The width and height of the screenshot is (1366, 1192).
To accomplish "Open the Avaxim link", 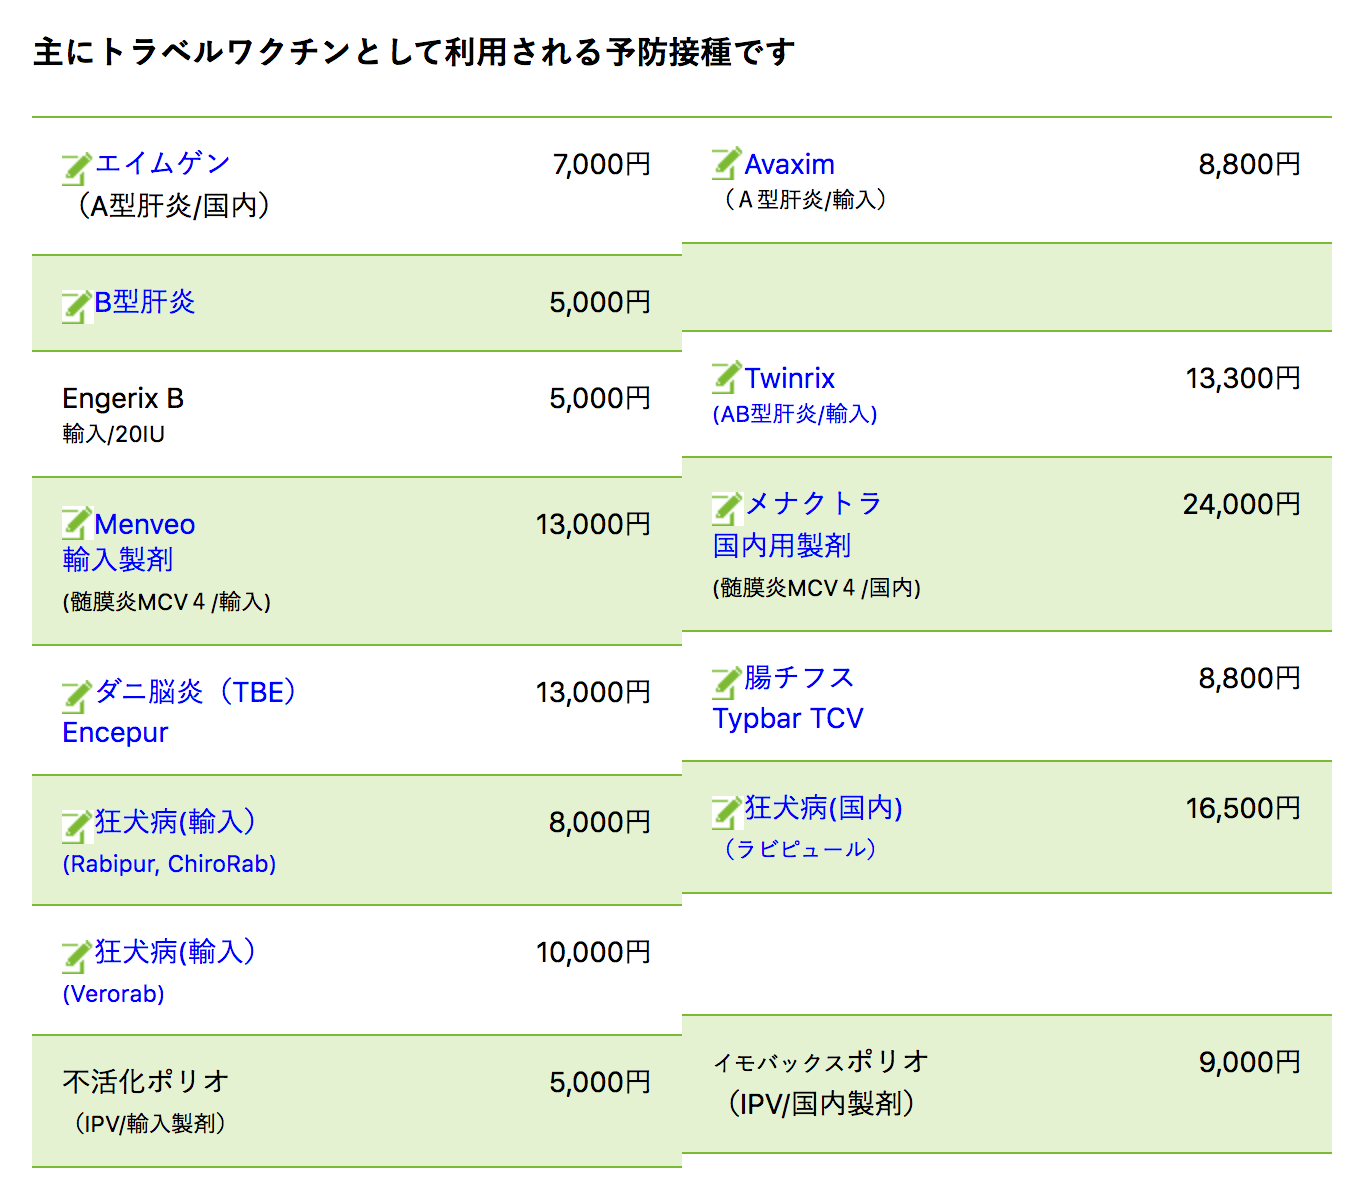I will pyautogui.click(x=790, y=164).
